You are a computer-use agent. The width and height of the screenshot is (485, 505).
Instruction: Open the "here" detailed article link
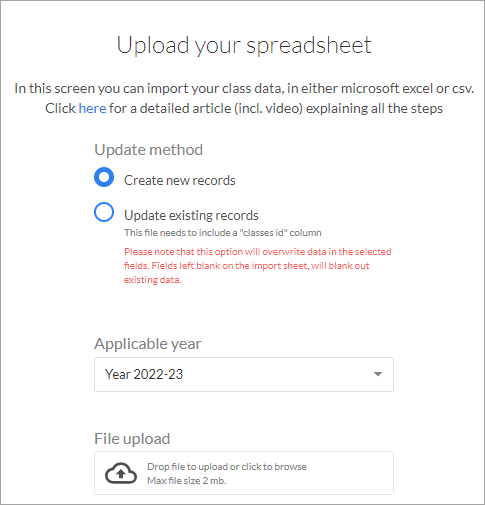point(92,108)
